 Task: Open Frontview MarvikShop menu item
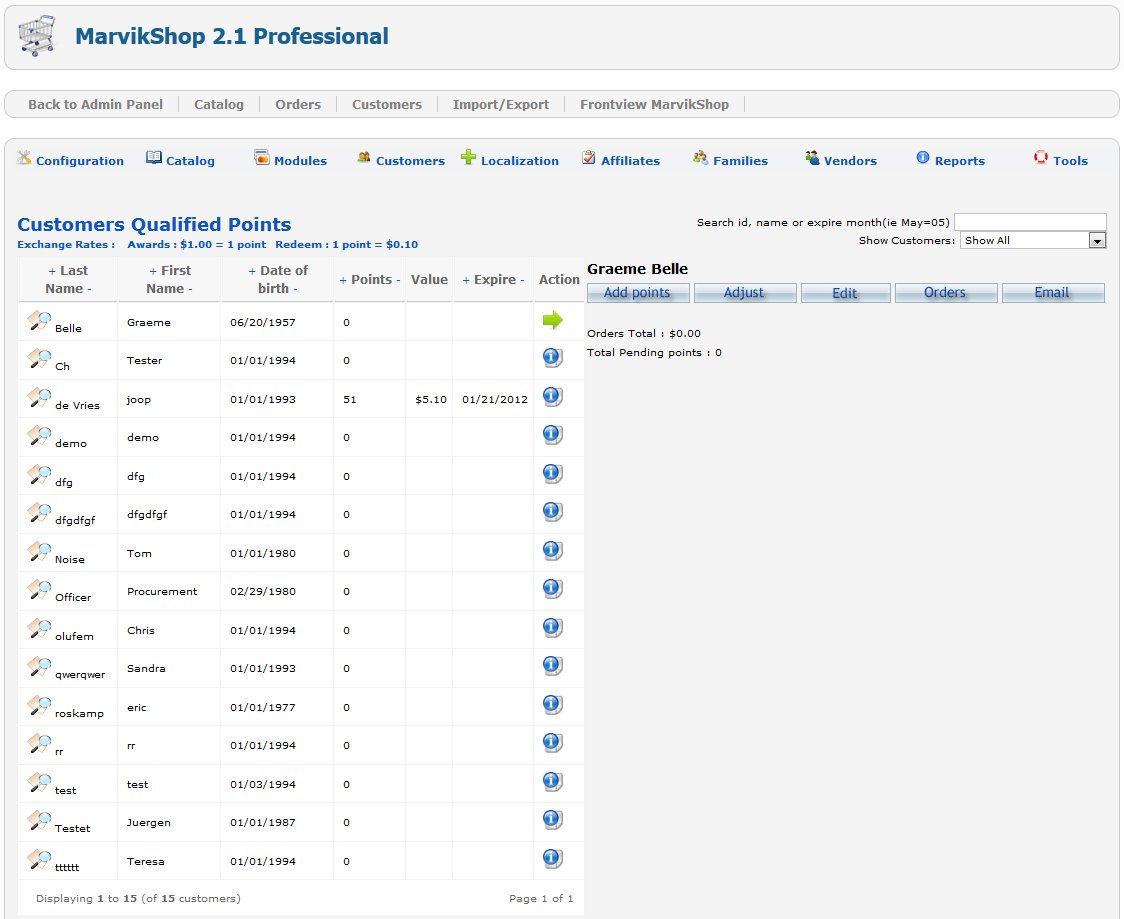[x=654, y=105]
